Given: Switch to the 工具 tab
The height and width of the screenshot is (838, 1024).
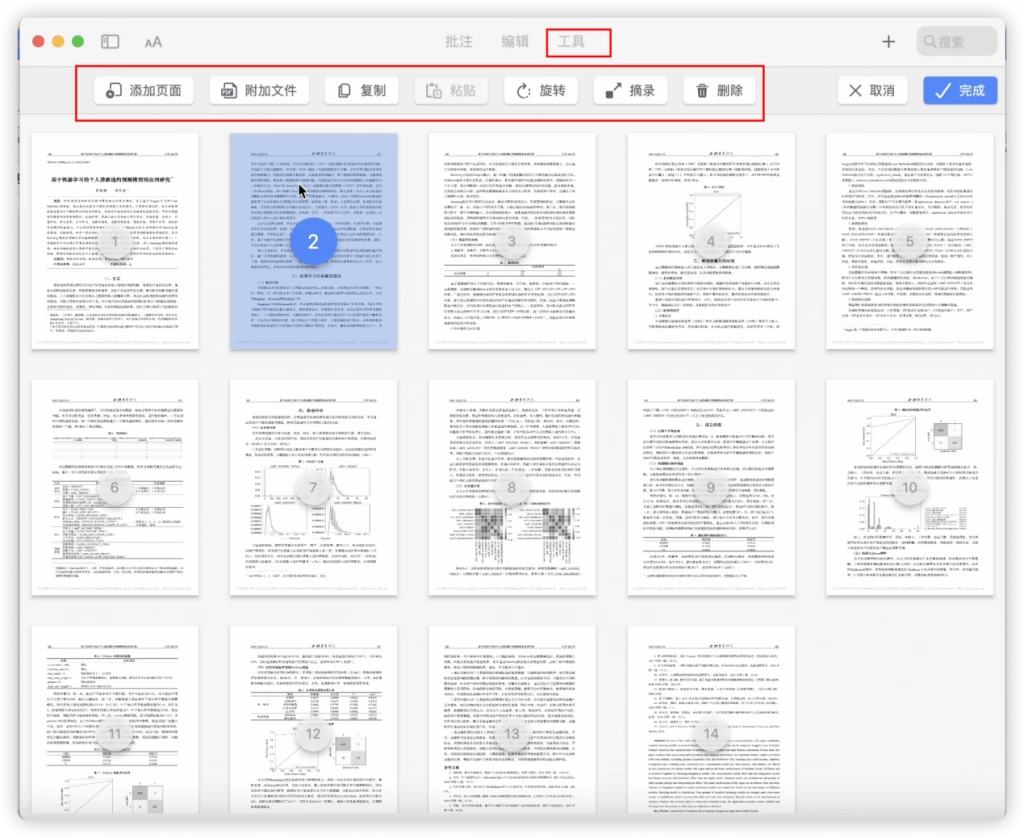Looking at the screenshot, I should pyautogui.click(x=571, y=42).
